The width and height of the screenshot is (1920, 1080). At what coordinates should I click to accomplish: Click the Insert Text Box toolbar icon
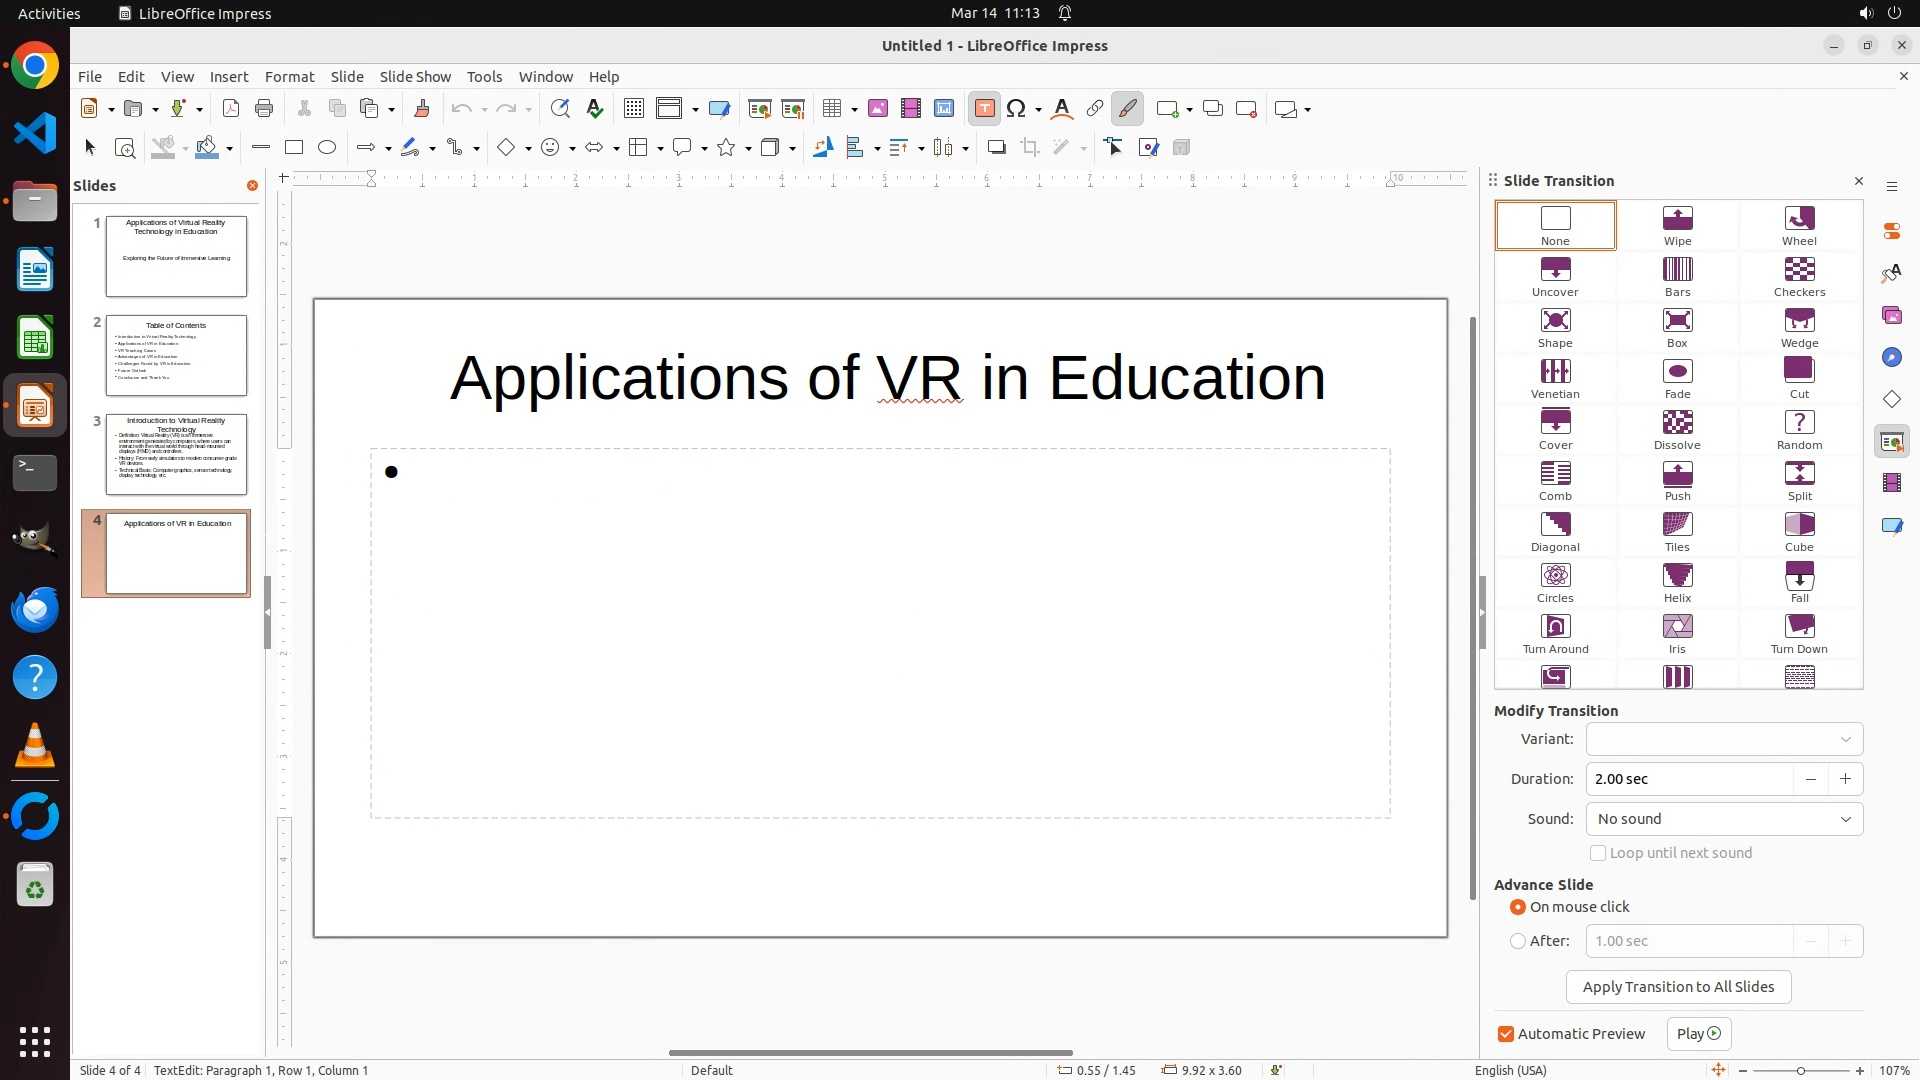[x=984, y=109]
